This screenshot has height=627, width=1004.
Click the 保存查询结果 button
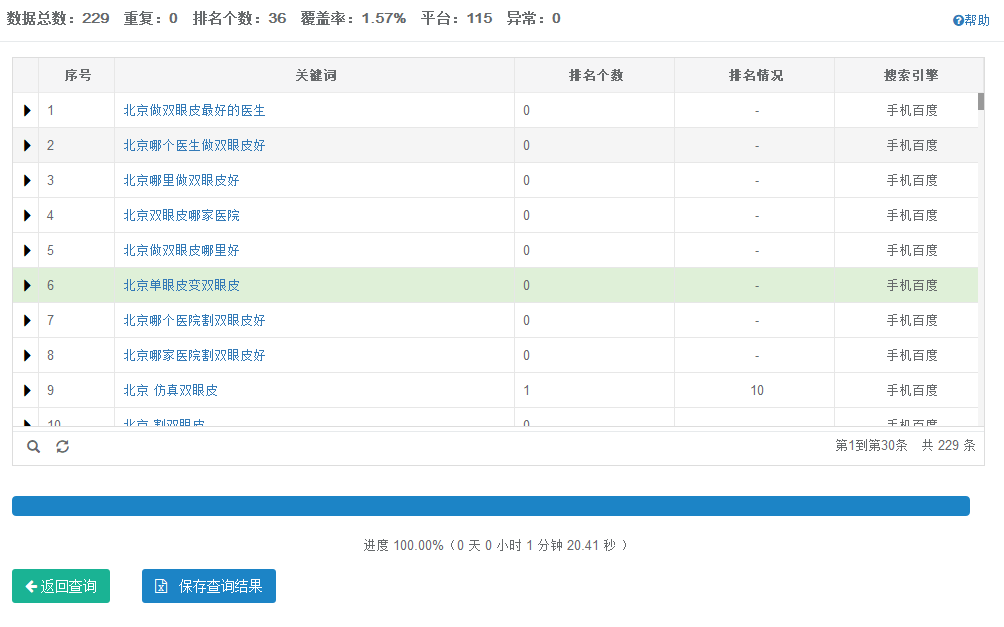coord(209,586)
